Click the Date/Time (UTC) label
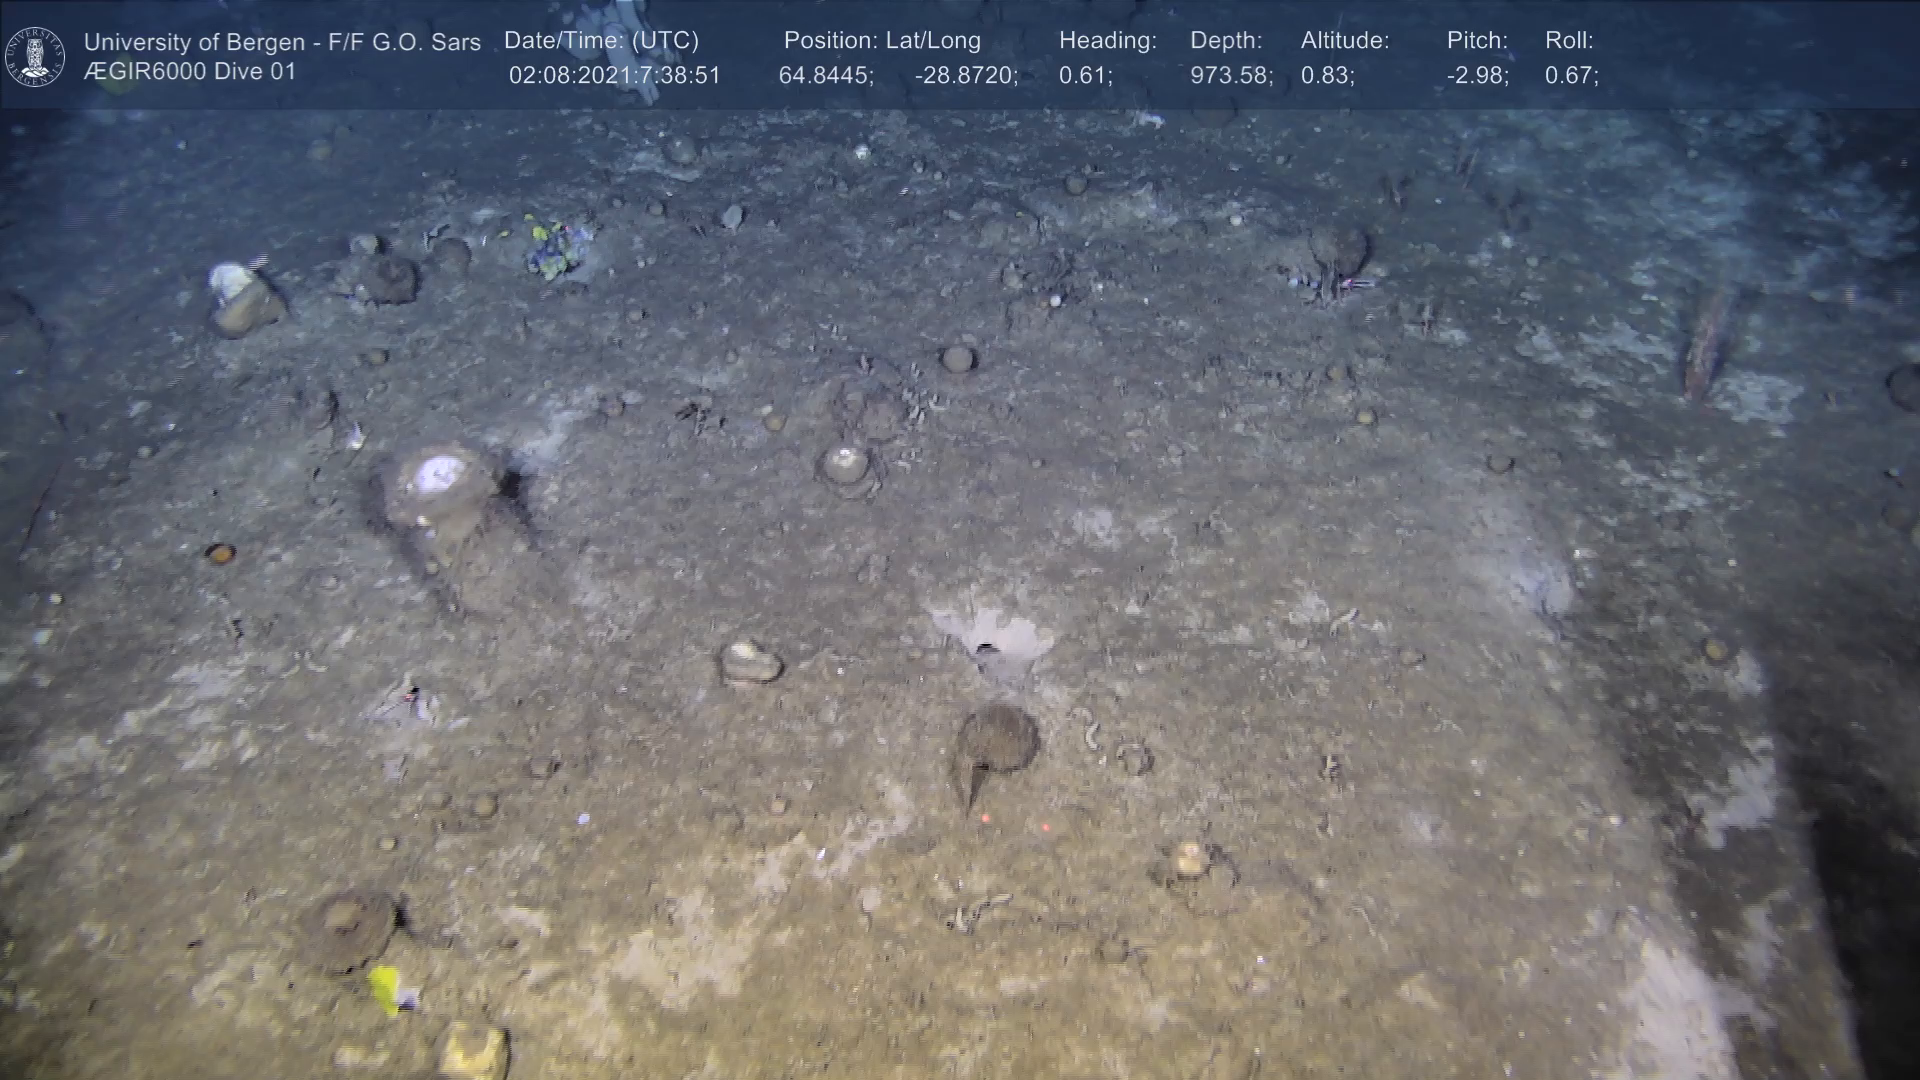The width and height of the screenshot is (1920, 1080). [x=601, y=41]
